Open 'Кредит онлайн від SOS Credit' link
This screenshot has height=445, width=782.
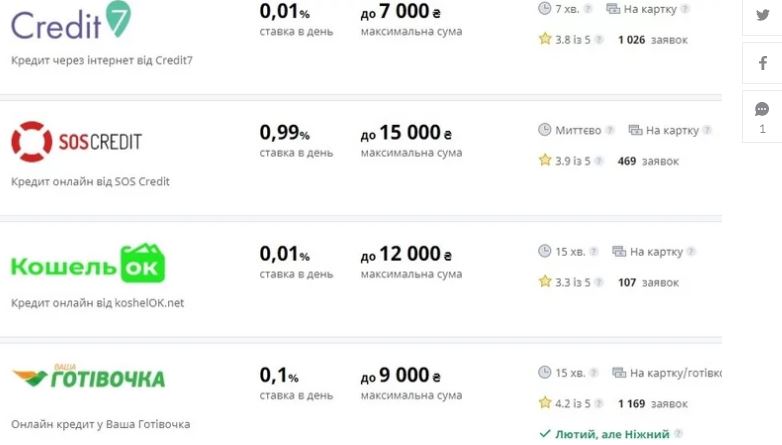90,182
